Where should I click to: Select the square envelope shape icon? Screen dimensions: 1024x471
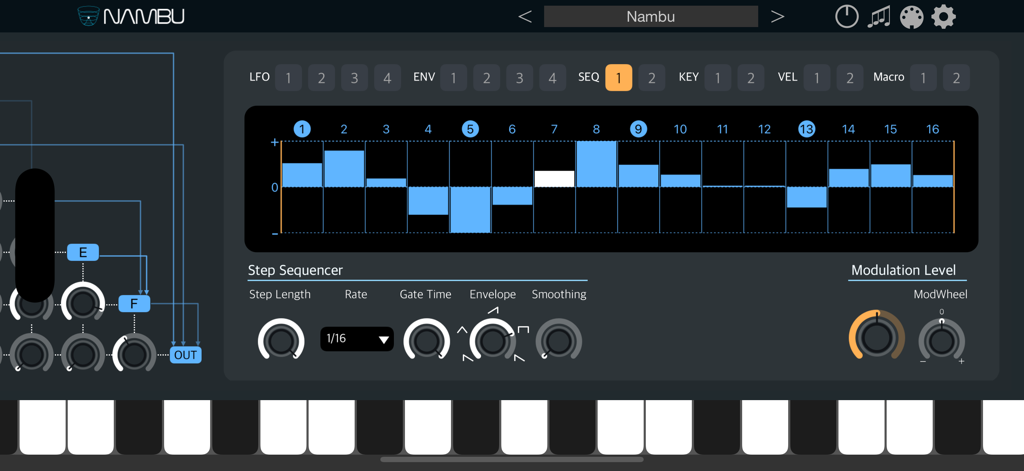pyautogui.click(x=523, y=329)
